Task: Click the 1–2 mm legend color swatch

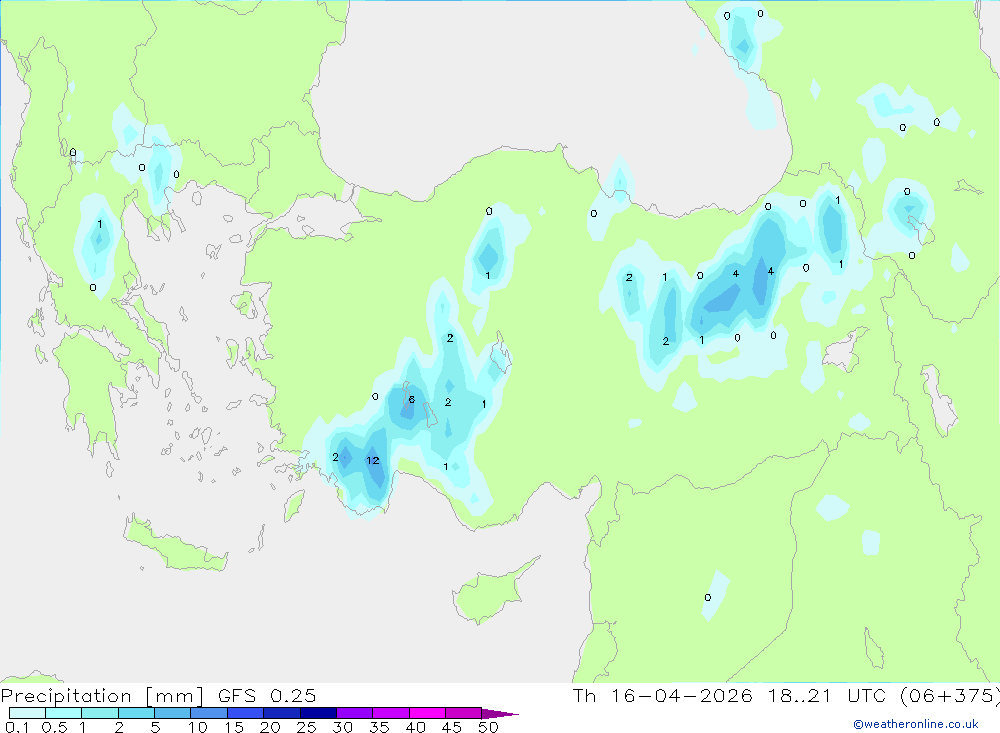Action: tap(100, 713)
